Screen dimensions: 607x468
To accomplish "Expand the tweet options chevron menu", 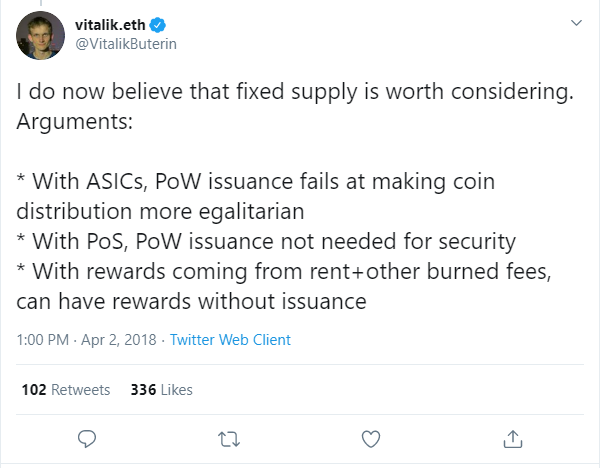I will (x=576, y=23).
